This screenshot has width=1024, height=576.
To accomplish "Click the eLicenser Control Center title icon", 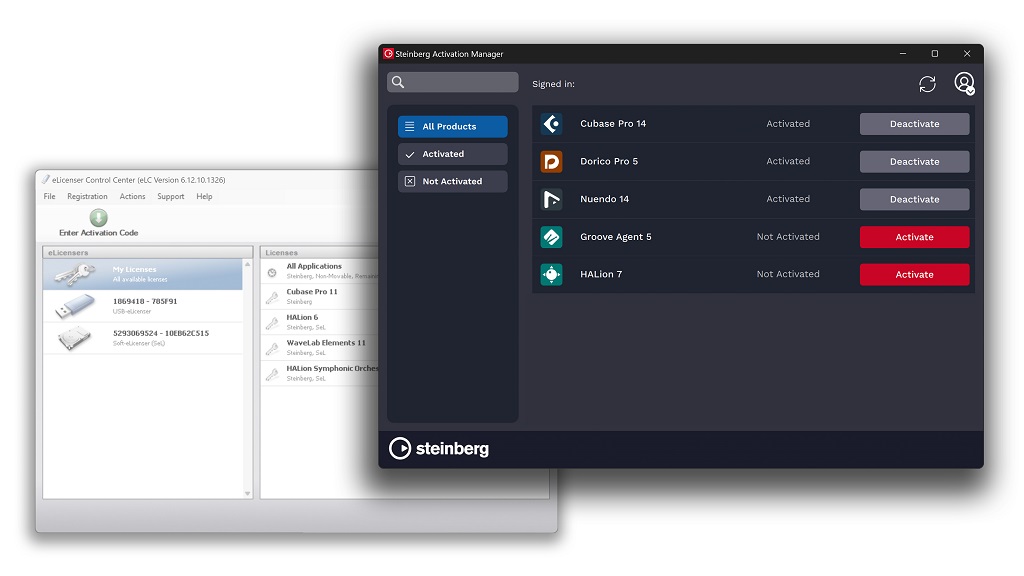I will click(46, 180).
